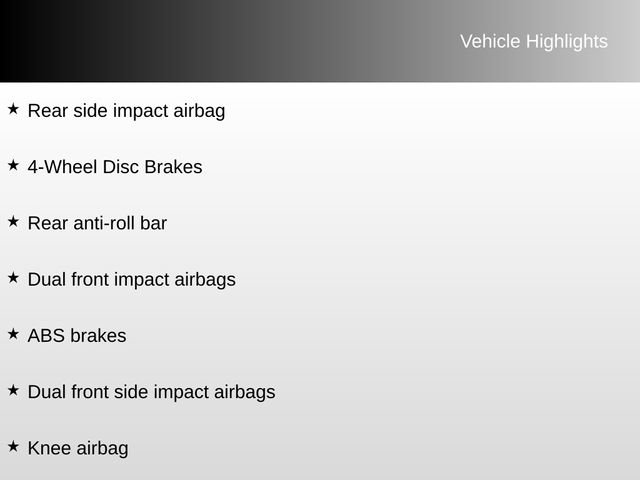Click the 4-Wheel Disc Brakes list item
This screenshot has height=480, width=640.
(x=114, y=167)
